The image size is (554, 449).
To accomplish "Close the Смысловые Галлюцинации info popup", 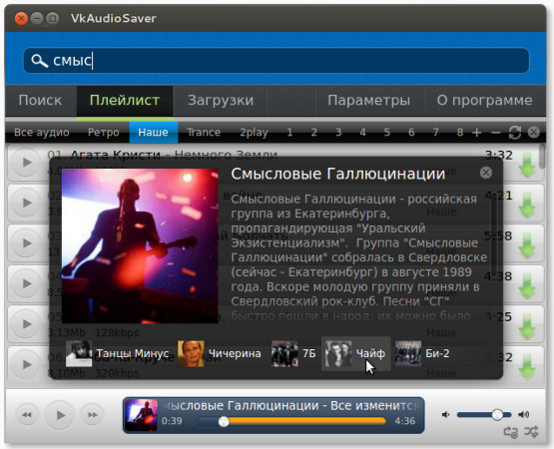I will click(486, 172).
